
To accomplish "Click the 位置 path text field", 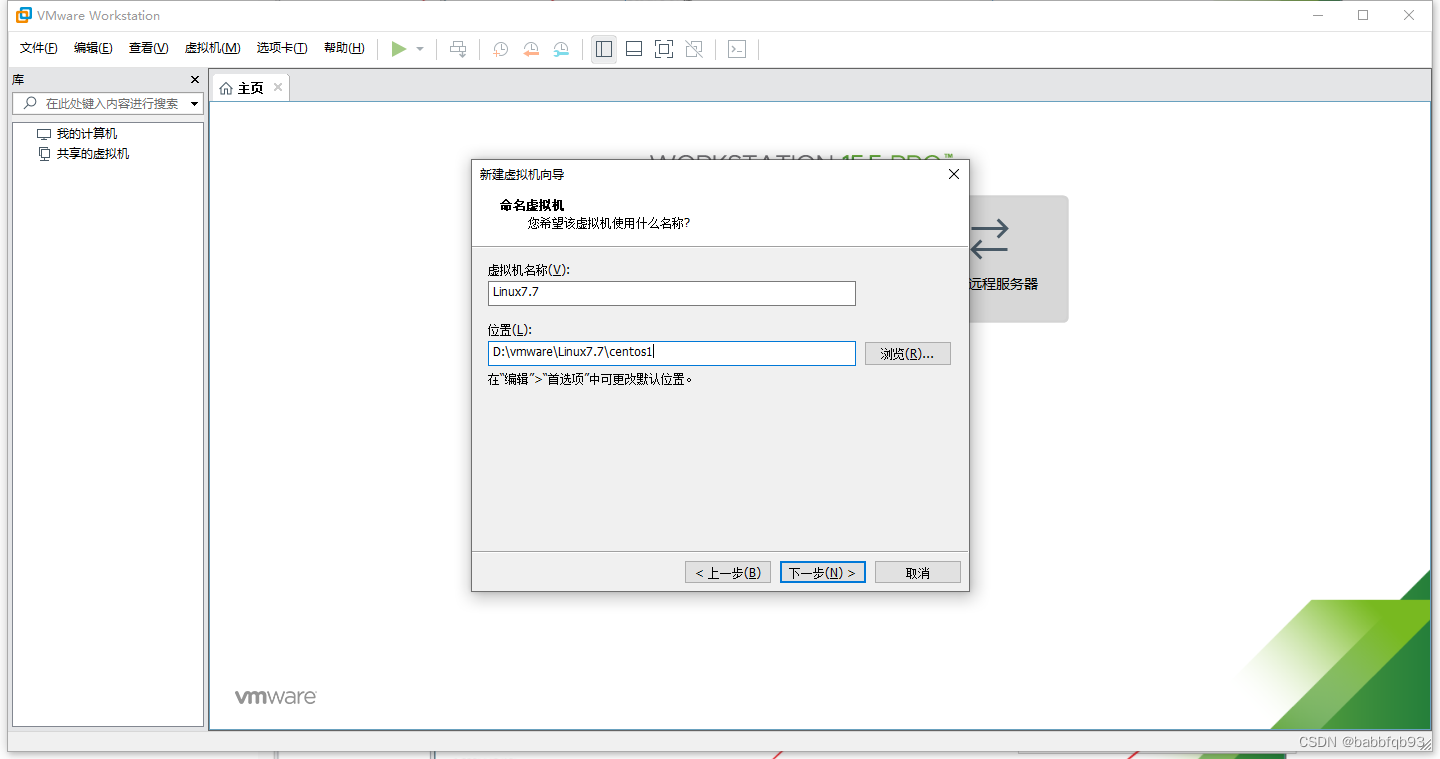I will coord(672,353).
